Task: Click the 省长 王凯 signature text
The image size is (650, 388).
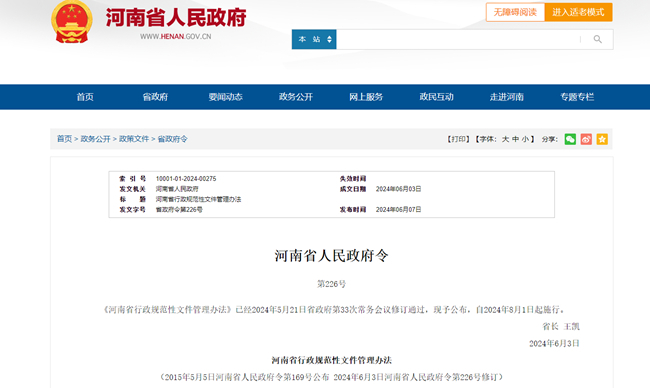Action: [x=561, y=327]
